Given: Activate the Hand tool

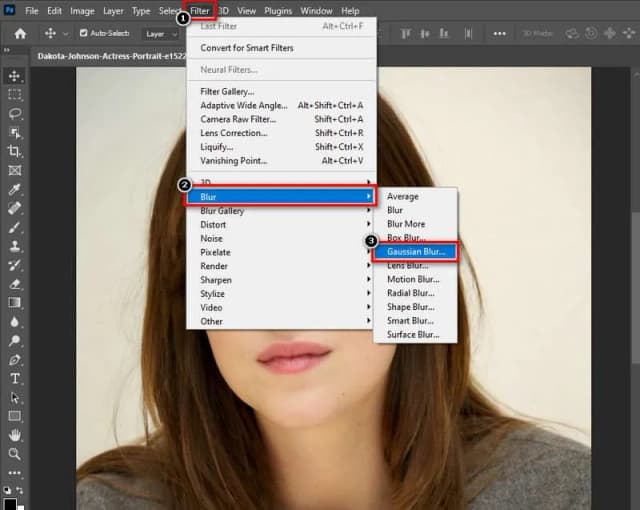Looking at the screenshot, I should 15,435.
